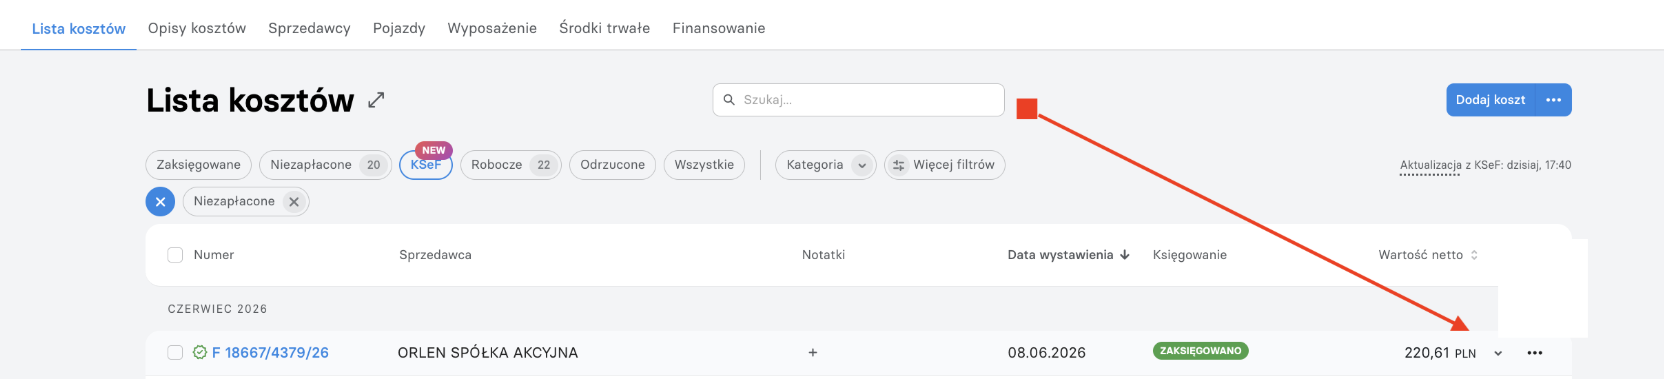The image size is (1664, 384).
Task: Clear all filters with blue X button
Action: tap(160, 202)
